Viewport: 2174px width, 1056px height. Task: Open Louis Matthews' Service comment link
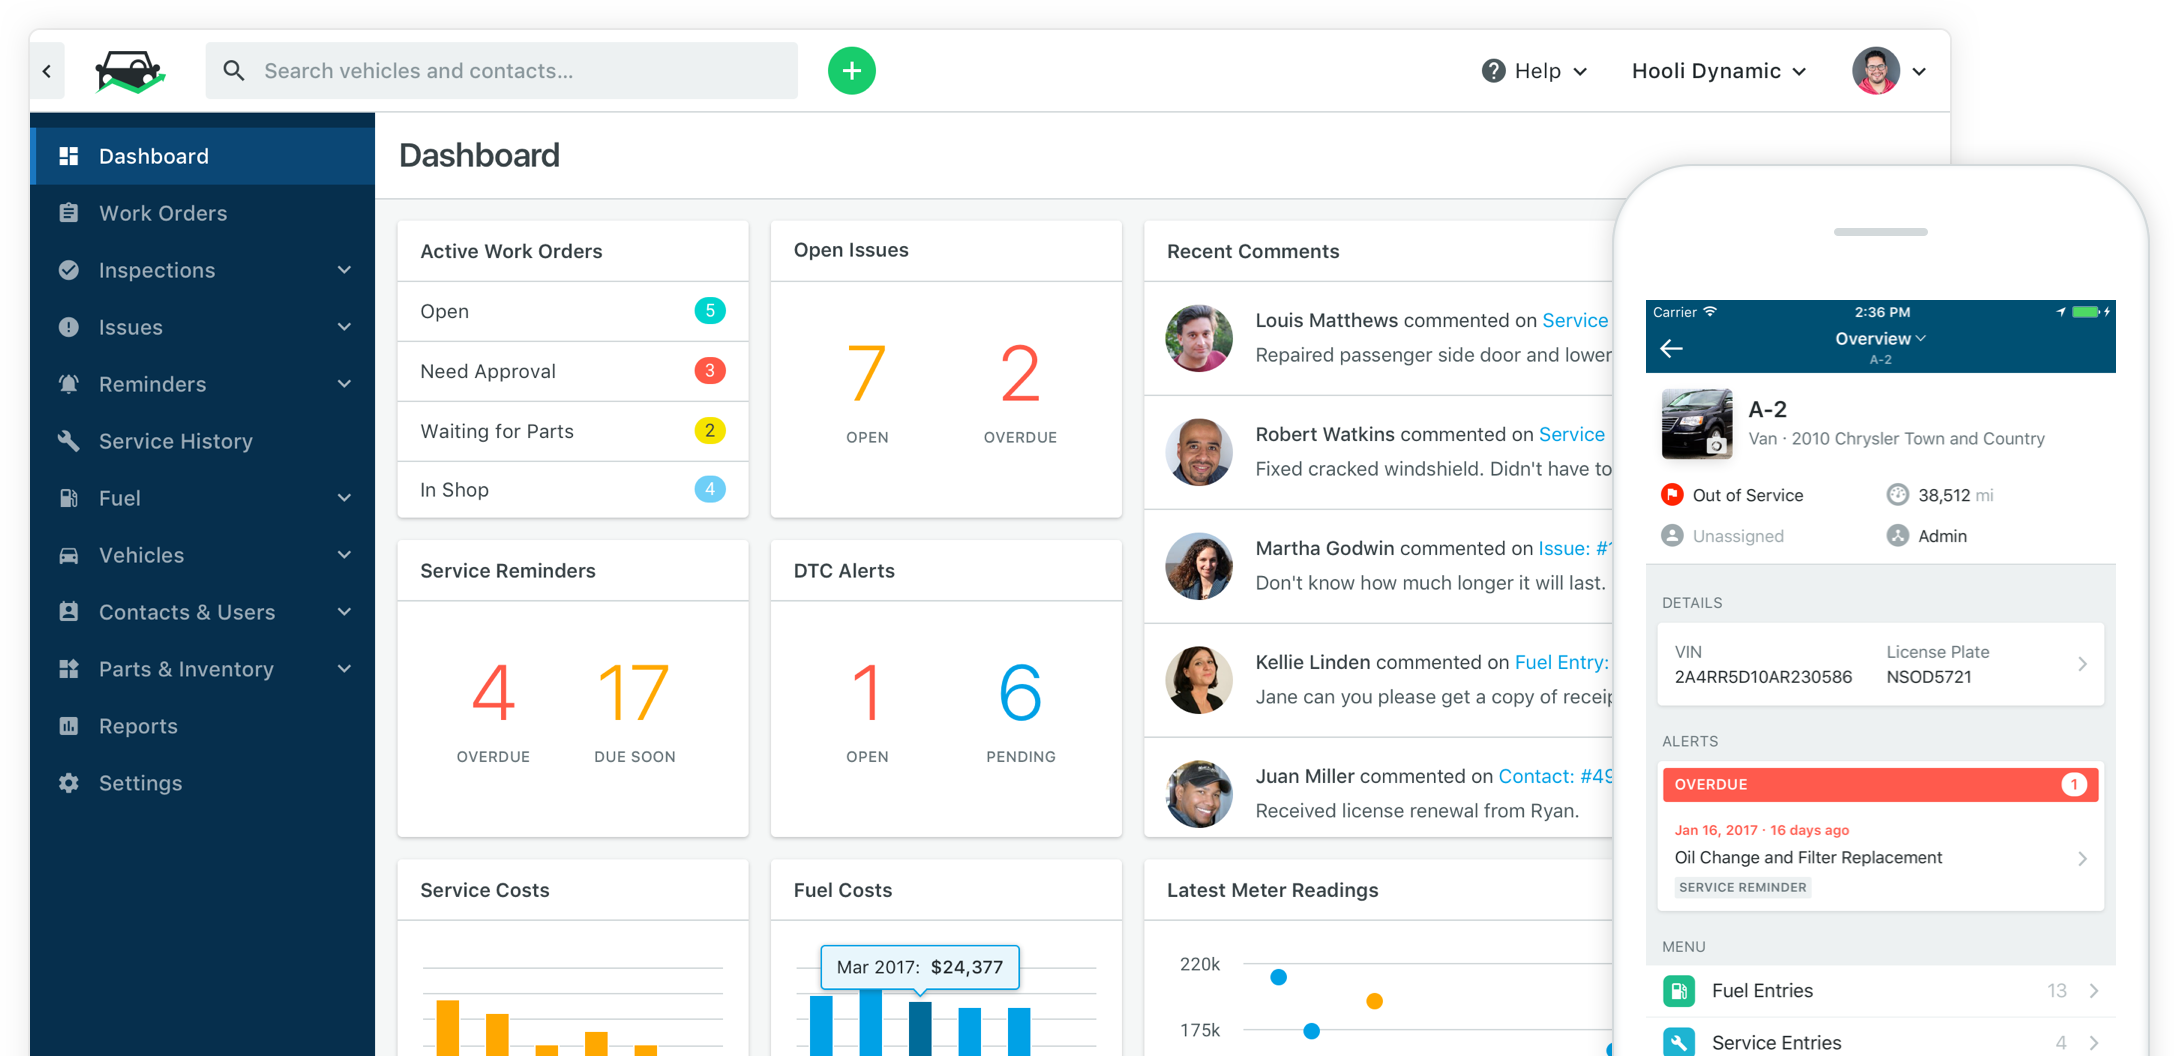point(1575,320)
